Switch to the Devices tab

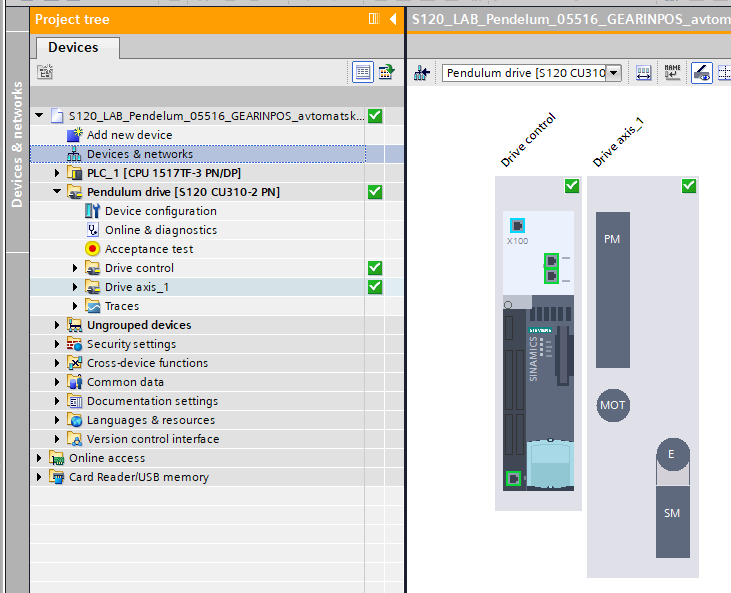pyautogui.click(x=74, y=47)
